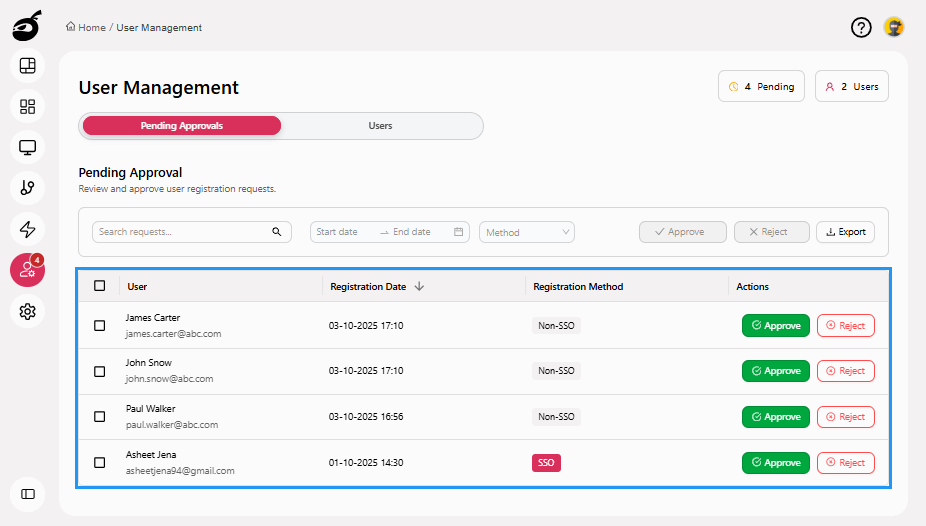Screen dimensions: 926x526
Task: Open user management icon with badge
Action: (x=28, y=270)
